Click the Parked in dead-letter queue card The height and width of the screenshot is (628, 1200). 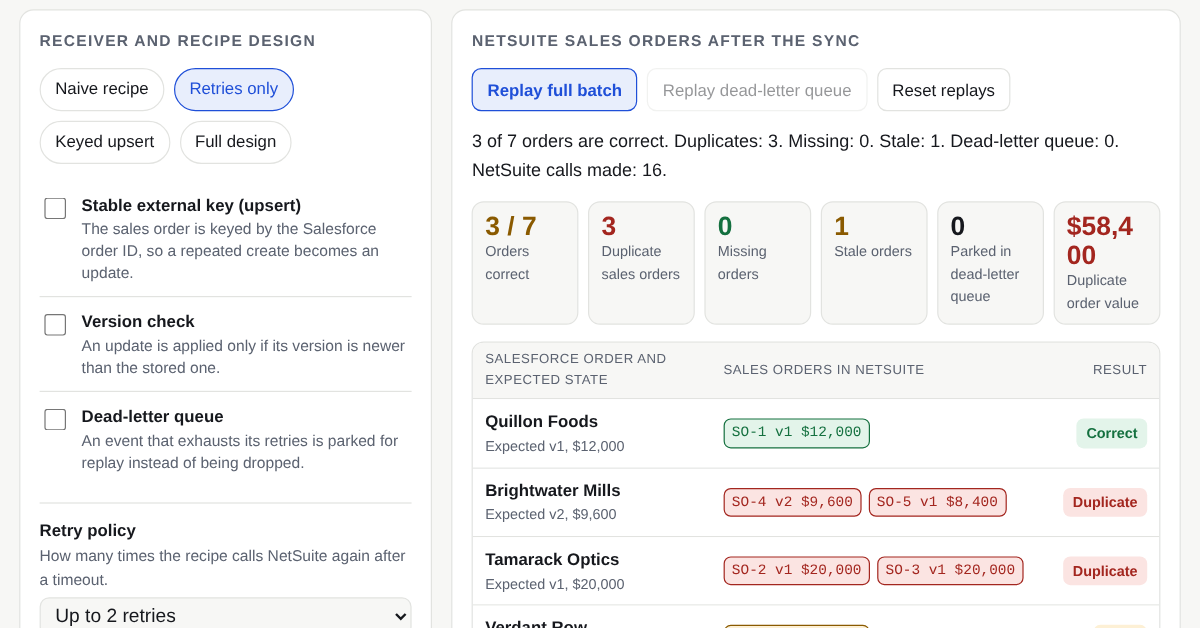click(990, 263)
